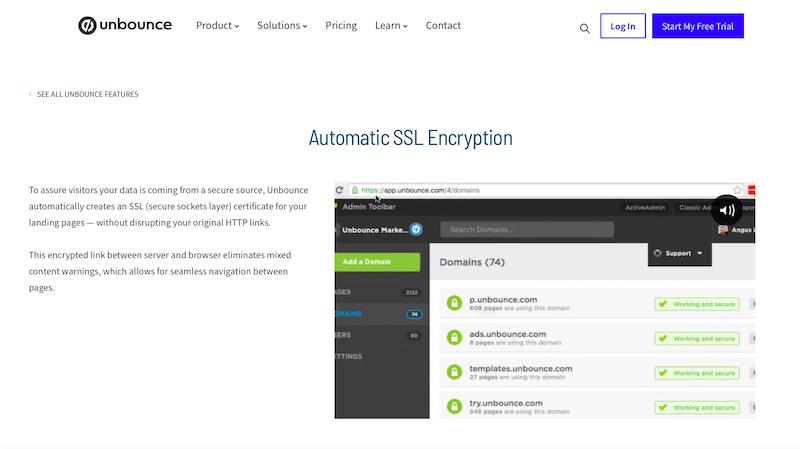Open the Support dropdown in video
Image resolution: width=800 pixels, height=449 pixels.
[679, 253]
